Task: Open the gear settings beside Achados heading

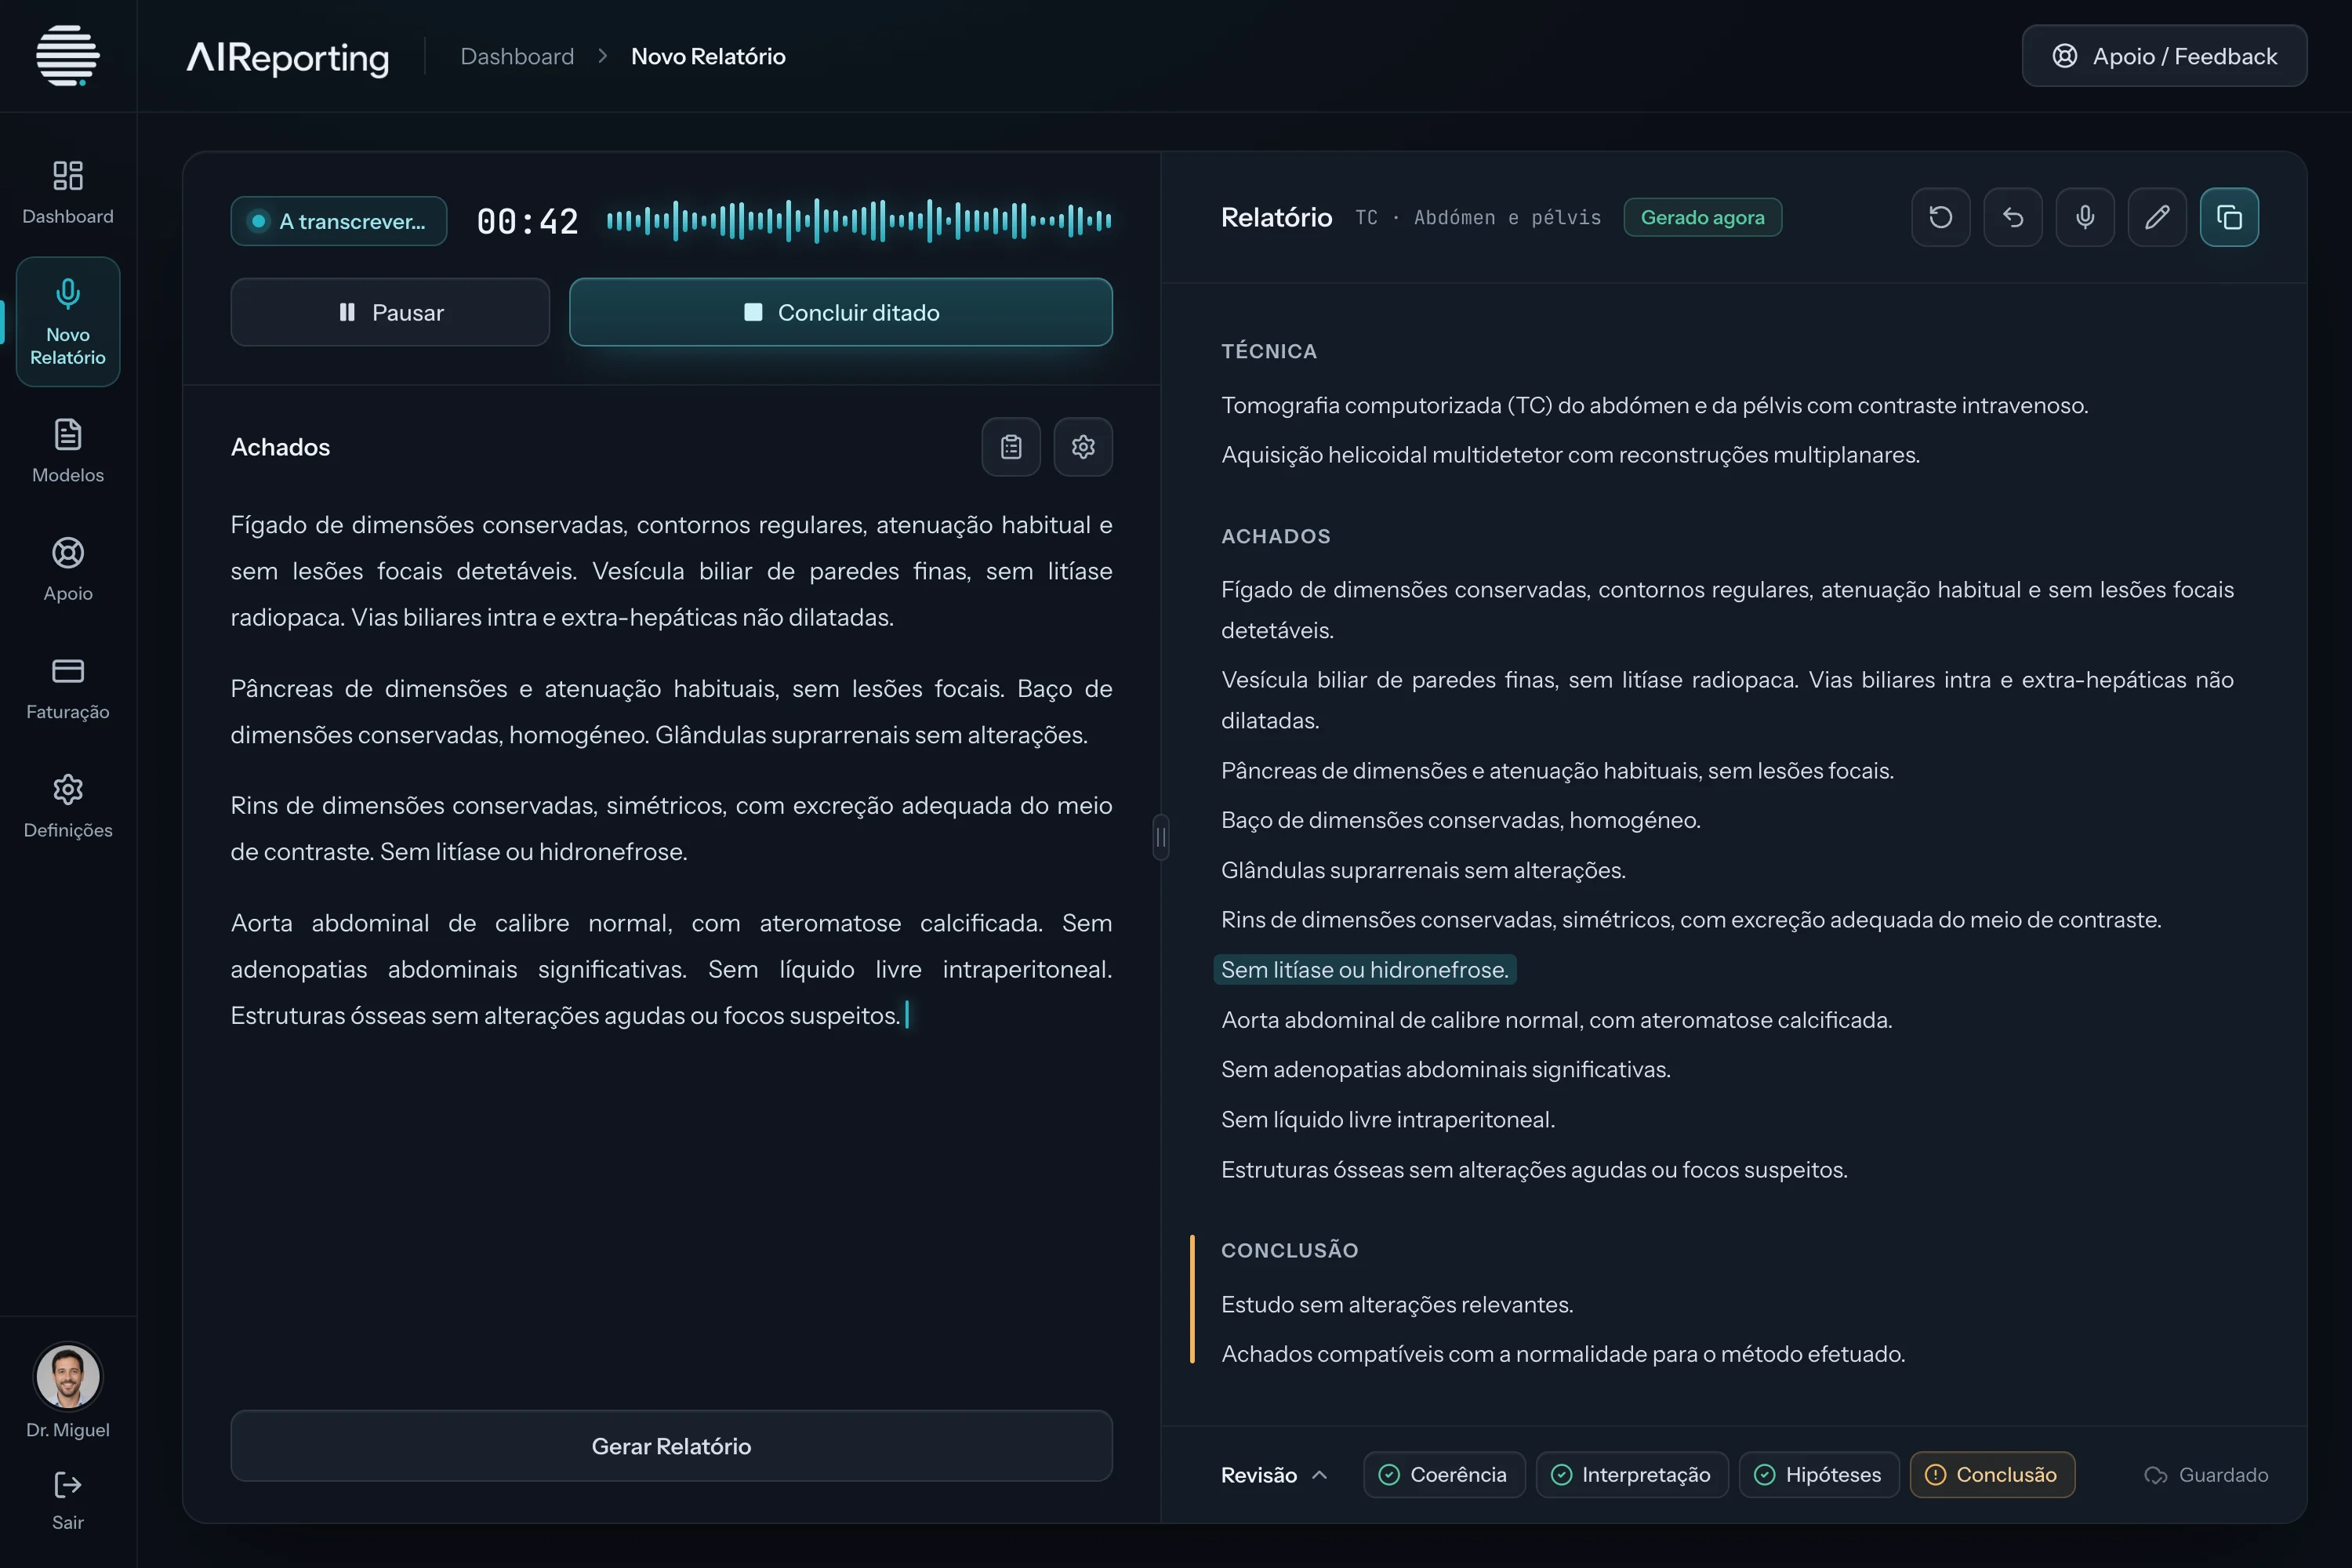Action: tap(1083, 447)
